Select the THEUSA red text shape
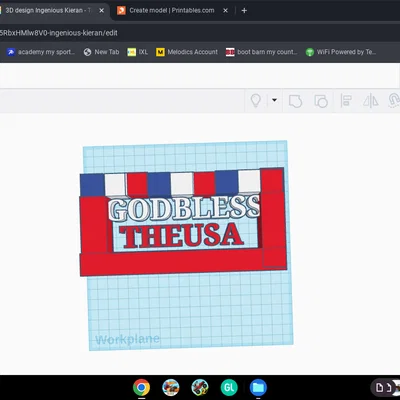This screenshot has width=400, height=400. [181, 236]
